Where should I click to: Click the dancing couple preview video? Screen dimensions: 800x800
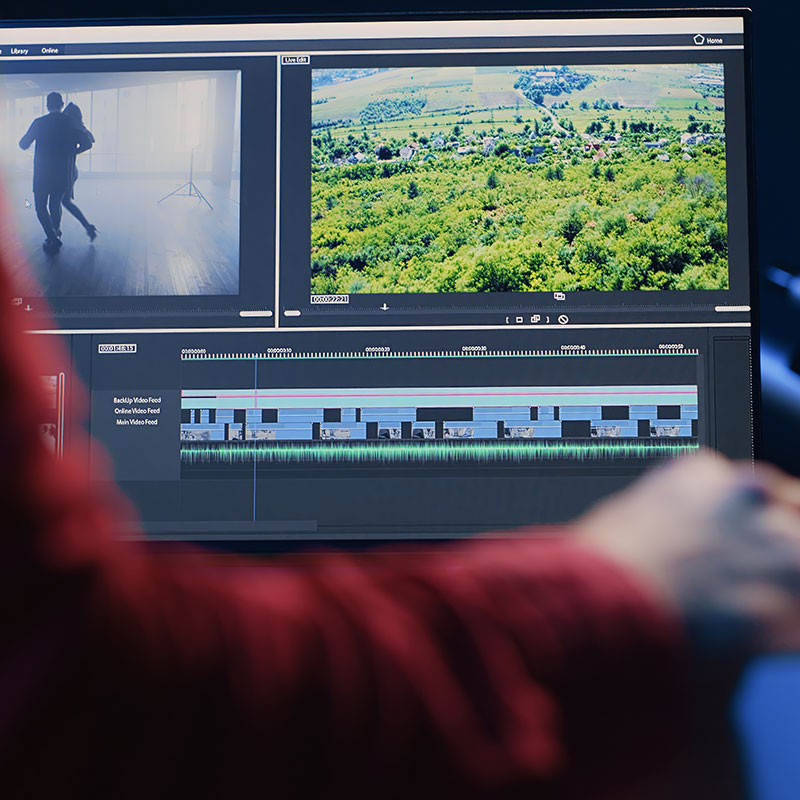[120, 184]
